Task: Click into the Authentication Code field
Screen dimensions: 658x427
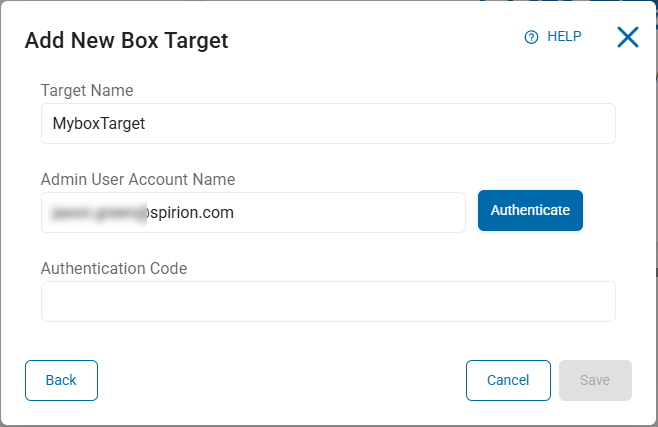Action: coord(328,301)
